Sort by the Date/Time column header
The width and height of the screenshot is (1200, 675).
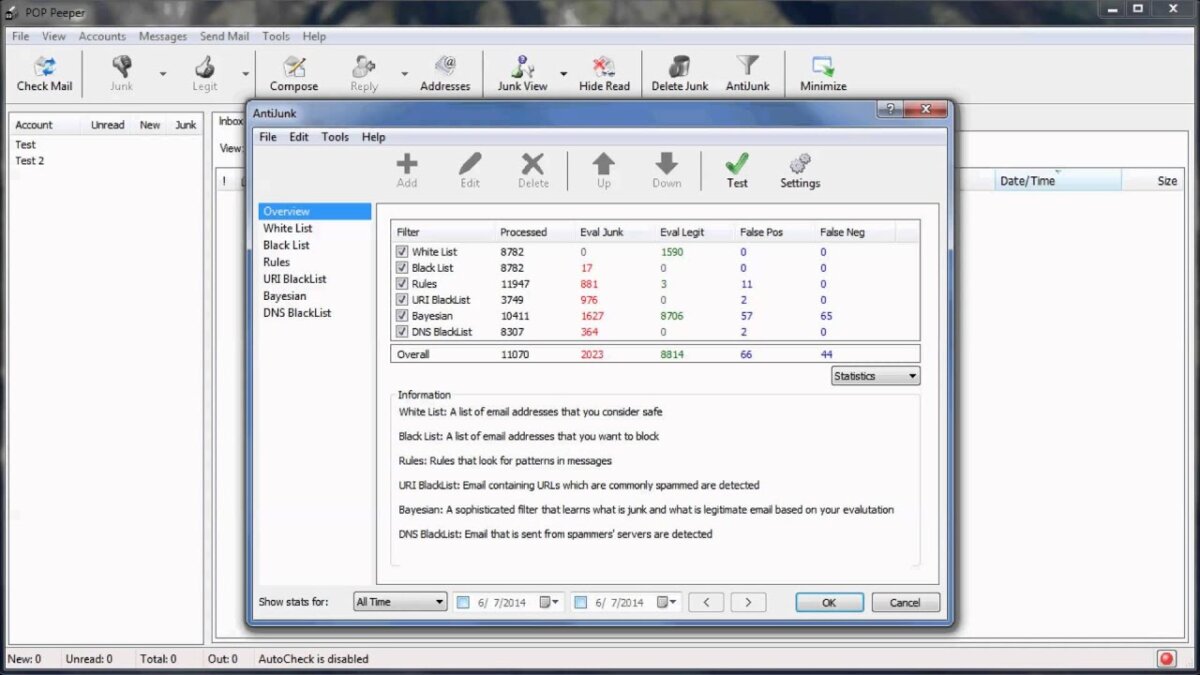1058,181
